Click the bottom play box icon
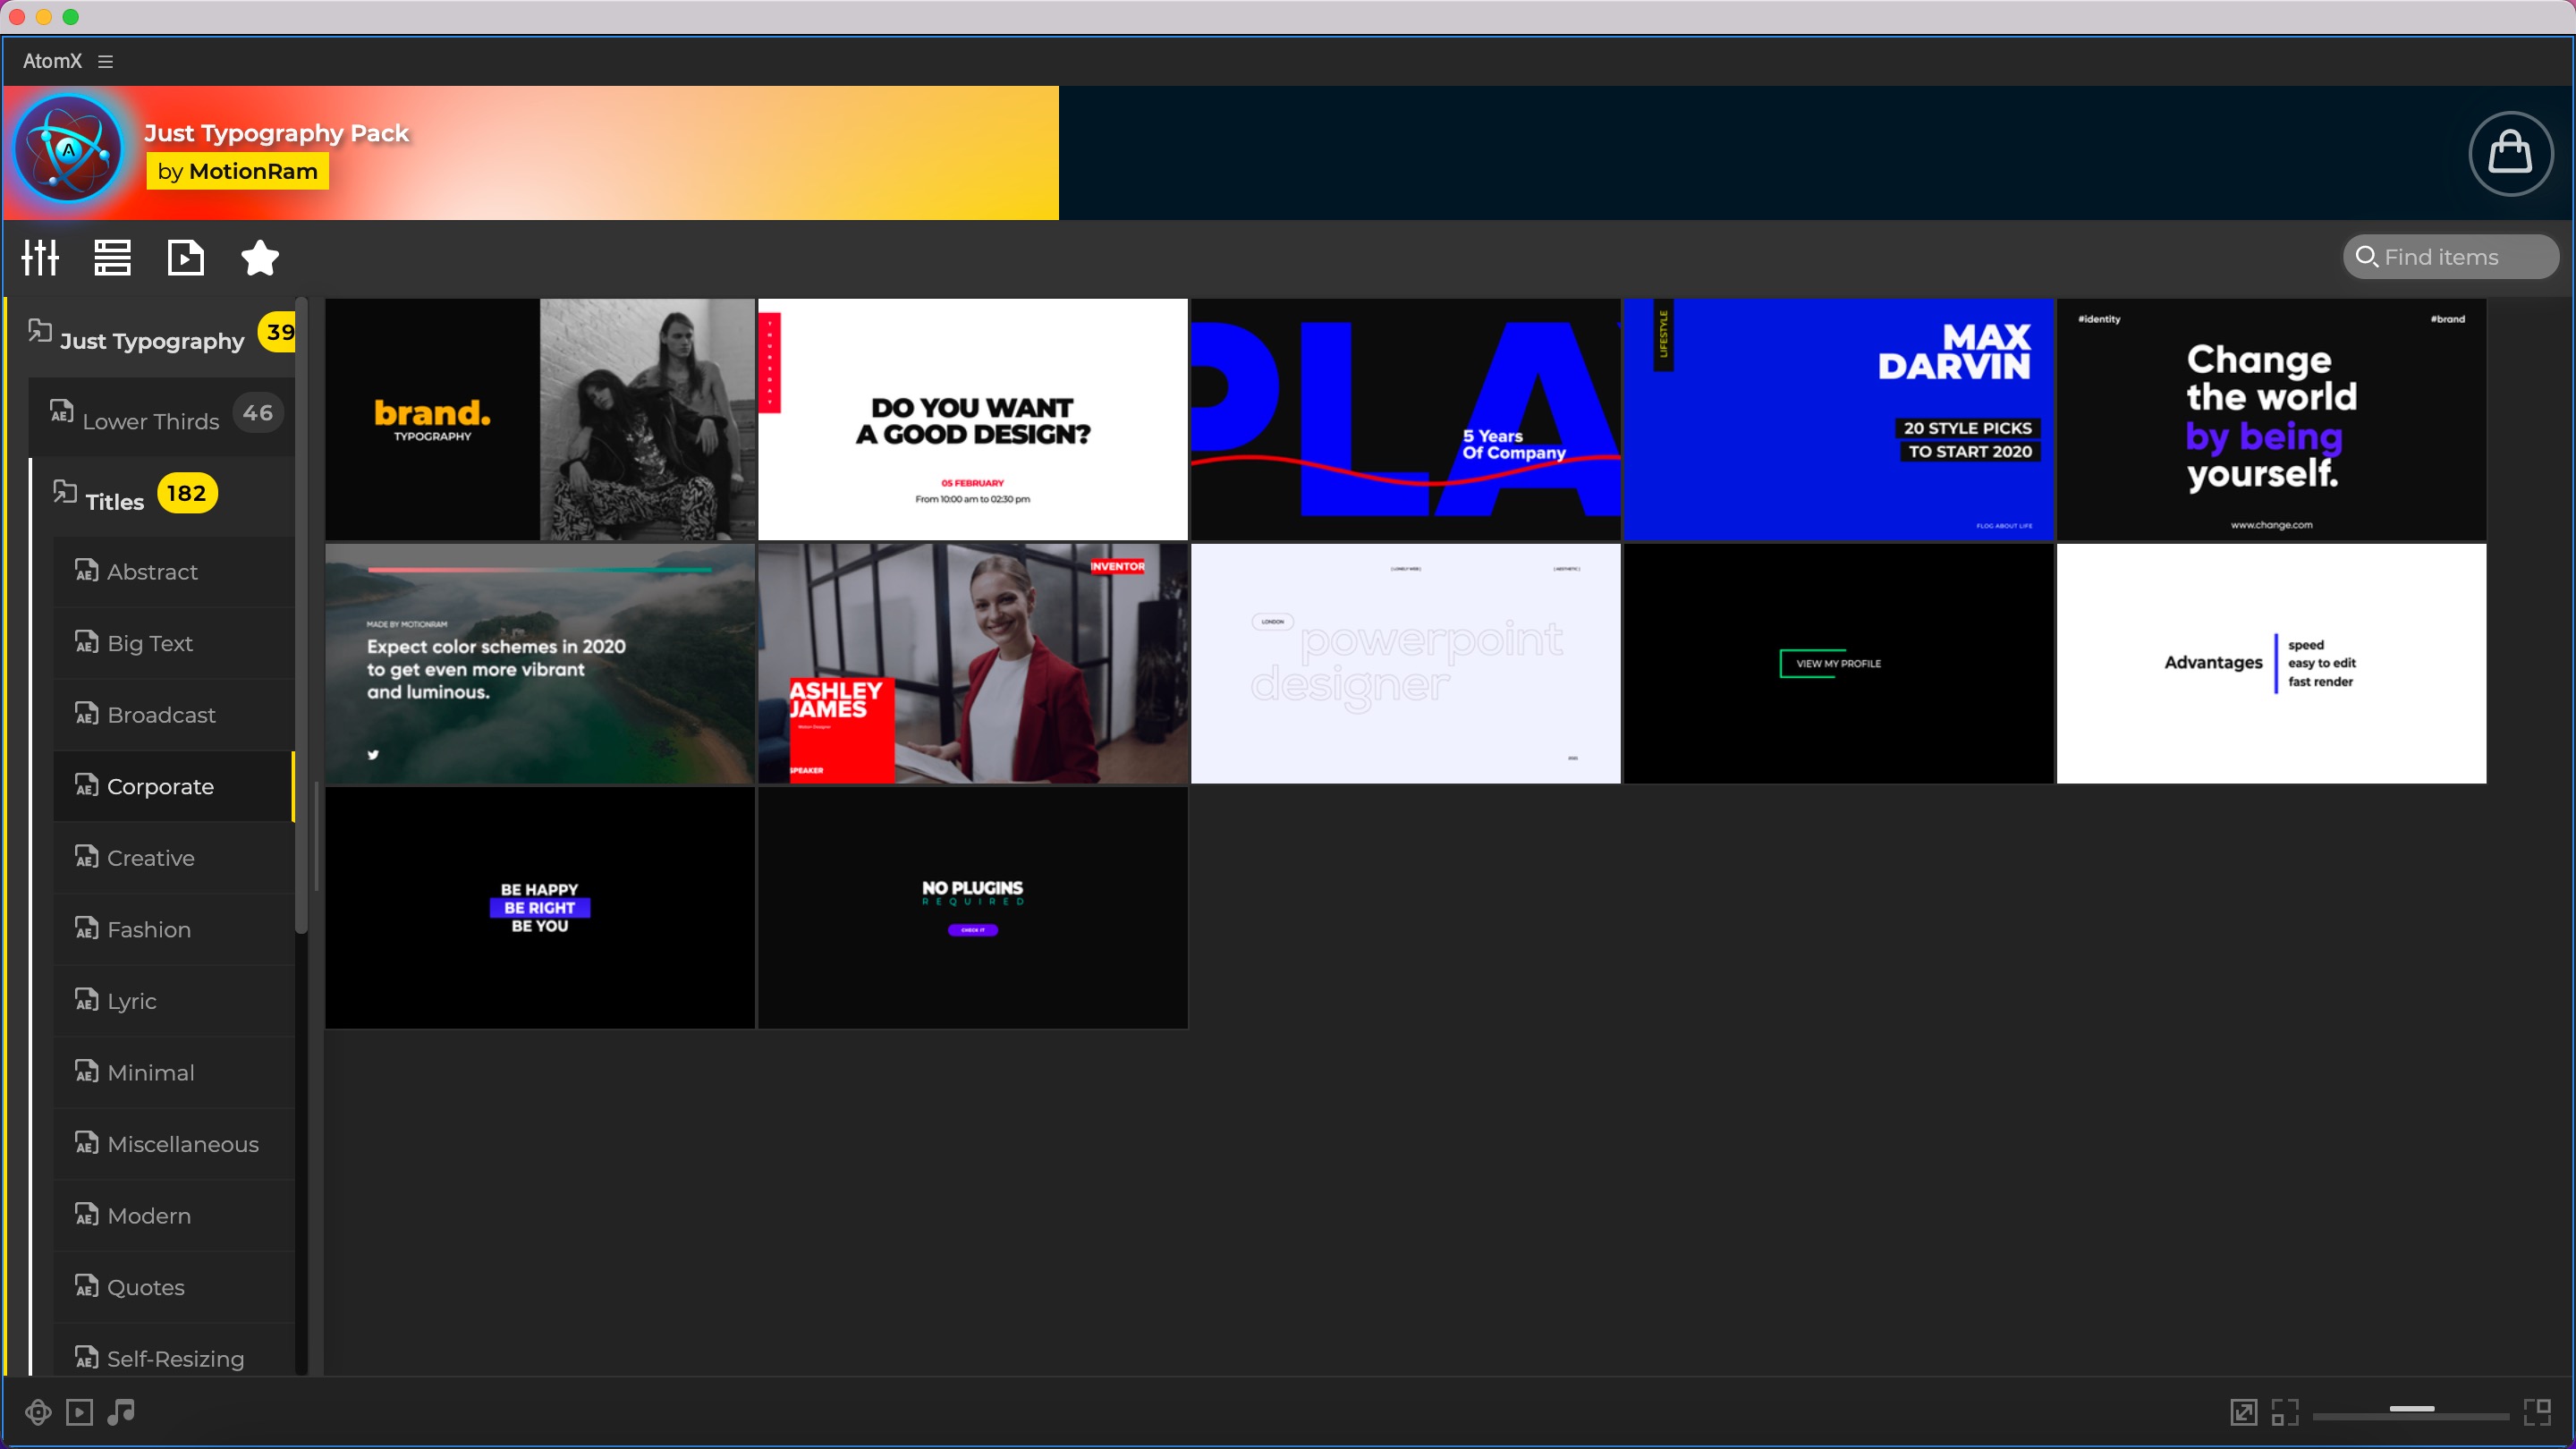The width and height of the screenshot is (2576, 1449). click(79, 1412)
